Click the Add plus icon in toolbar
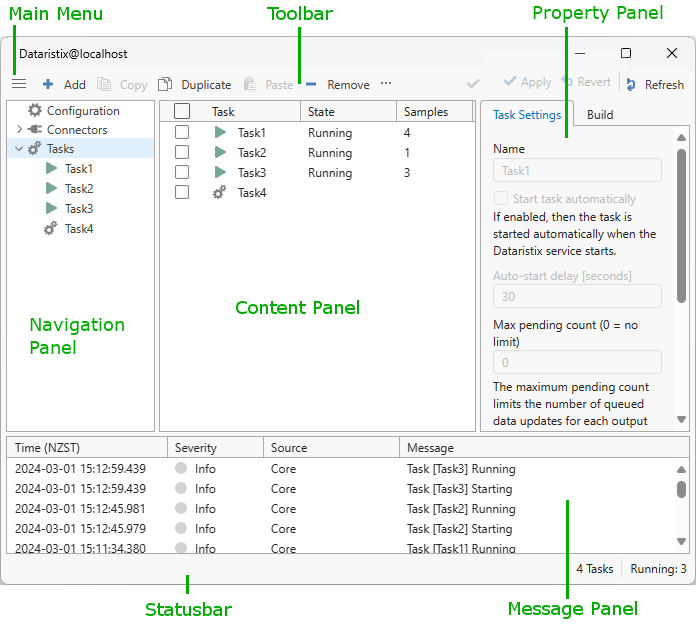Image resolution: width=696 pixels, height=624 pixels. coord(48,85)
